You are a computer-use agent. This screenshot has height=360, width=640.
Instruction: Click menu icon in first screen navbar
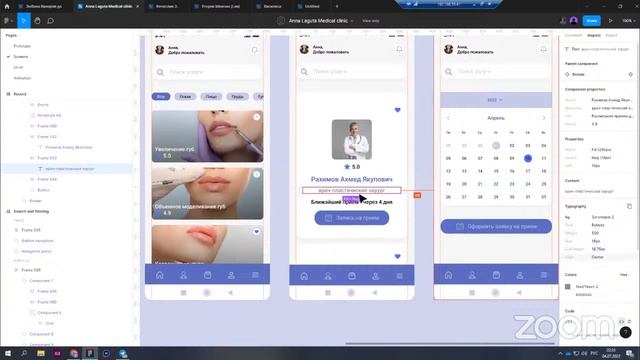point(255,275)
